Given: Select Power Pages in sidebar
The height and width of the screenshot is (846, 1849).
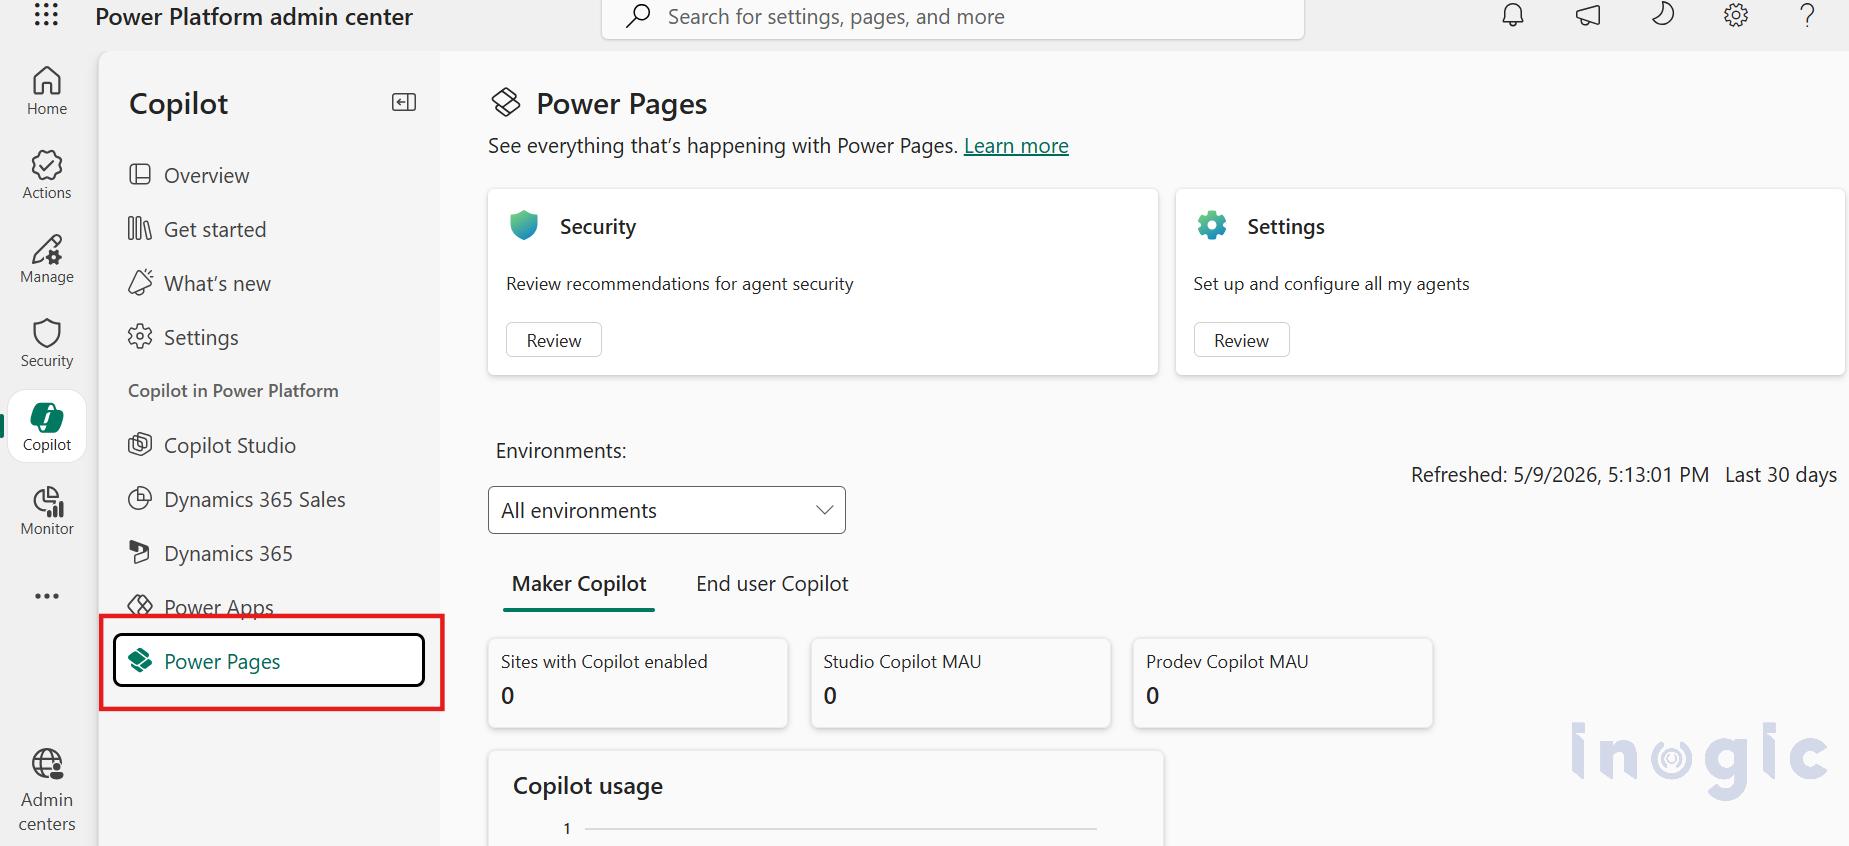Looking at the screenshot, I should point(269,660).
